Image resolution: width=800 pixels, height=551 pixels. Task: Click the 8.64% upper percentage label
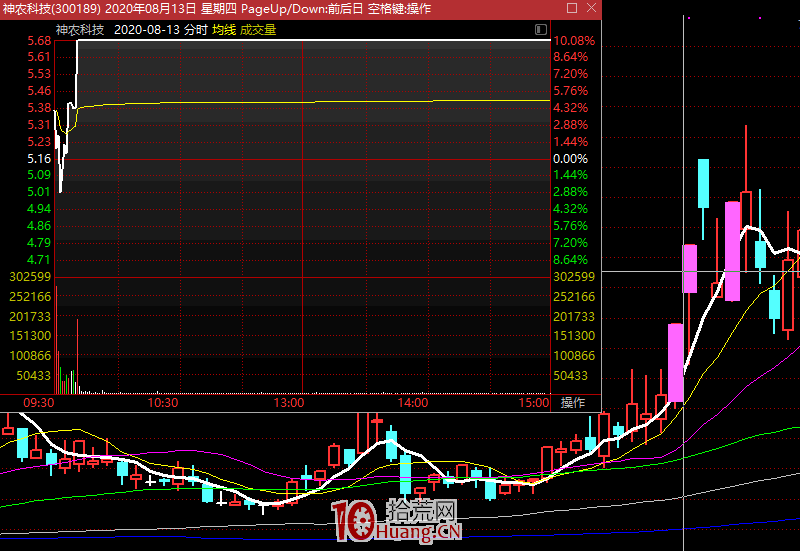570,57
